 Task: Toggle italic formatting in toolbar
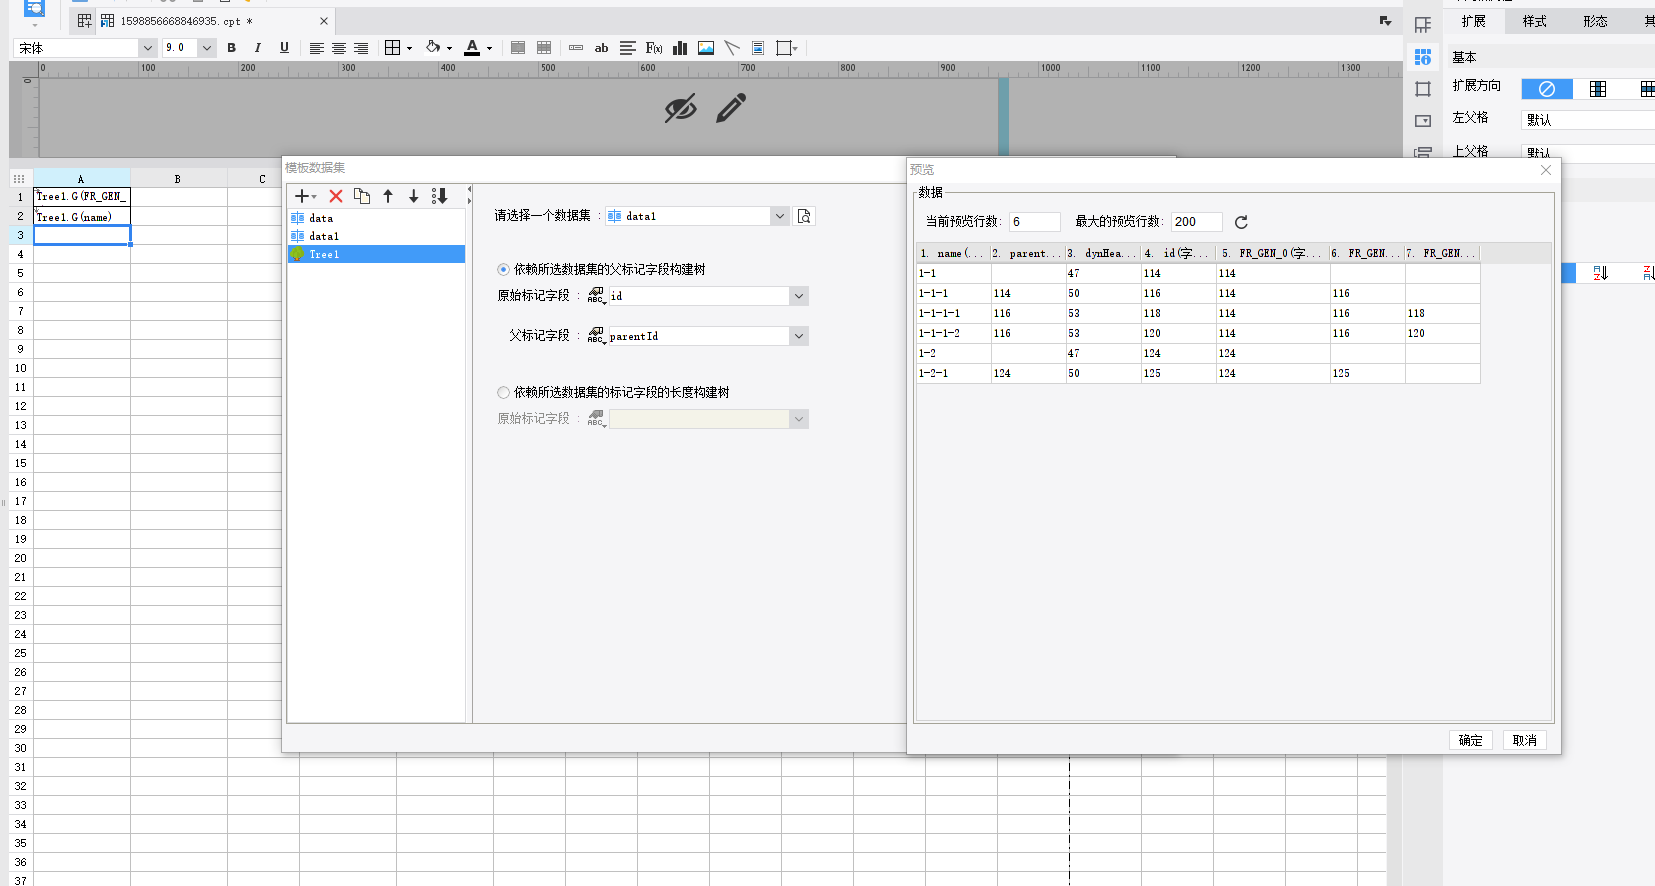(258, 48)
